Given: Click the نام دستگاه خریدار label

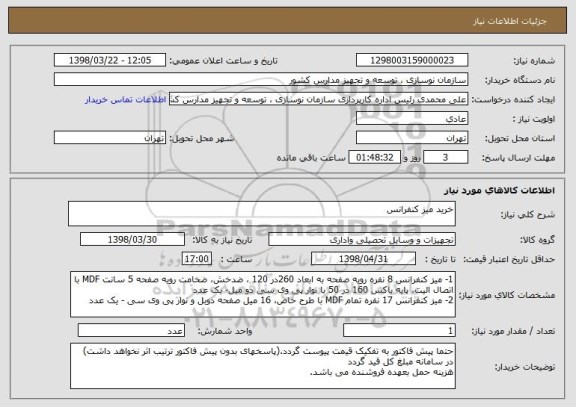Looking at the screenshot, I should [x=520, y=80].
